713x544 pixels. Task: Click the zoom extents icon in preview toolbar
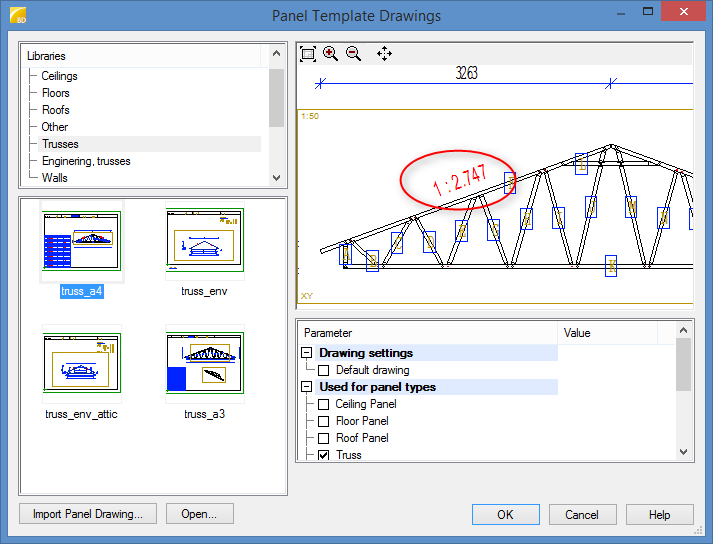[308, 54]
